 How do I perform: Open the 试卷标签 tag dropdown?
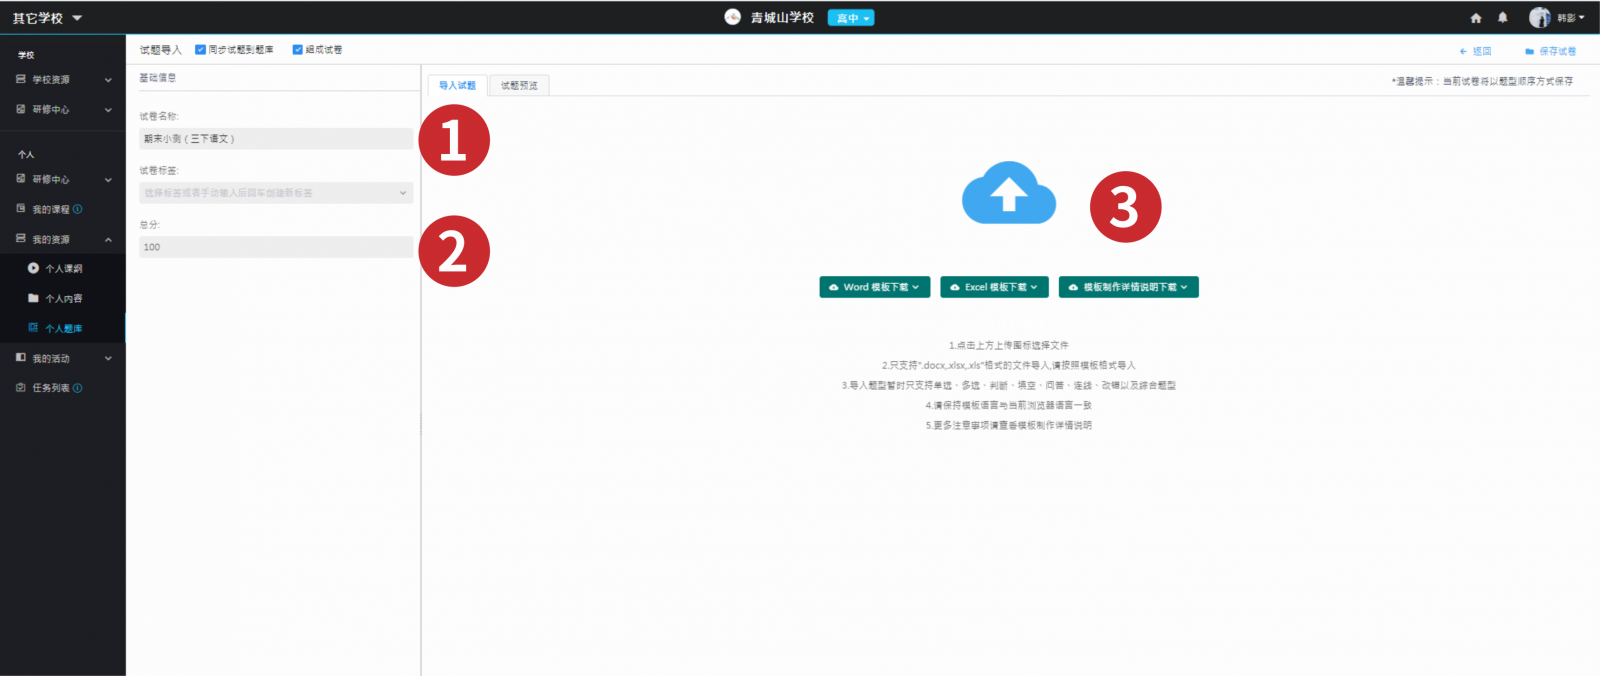(275, 193)
